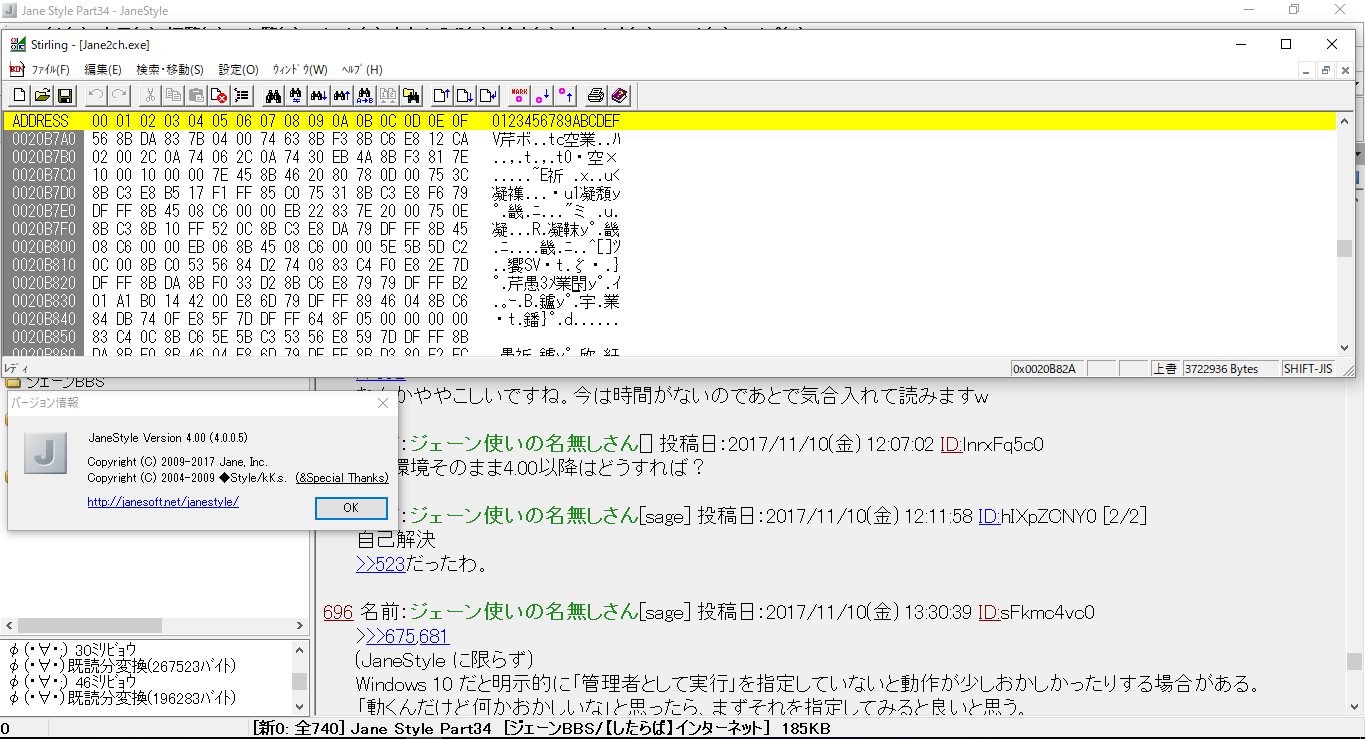Open the 編集(E) menu
This screenshot has width=1365, height=739.
(x=103, y=70)
